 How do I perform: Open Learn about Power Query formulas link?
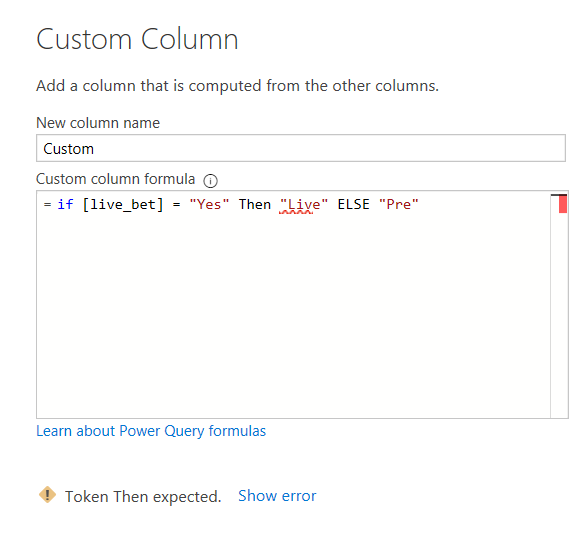tap(151, 431)
